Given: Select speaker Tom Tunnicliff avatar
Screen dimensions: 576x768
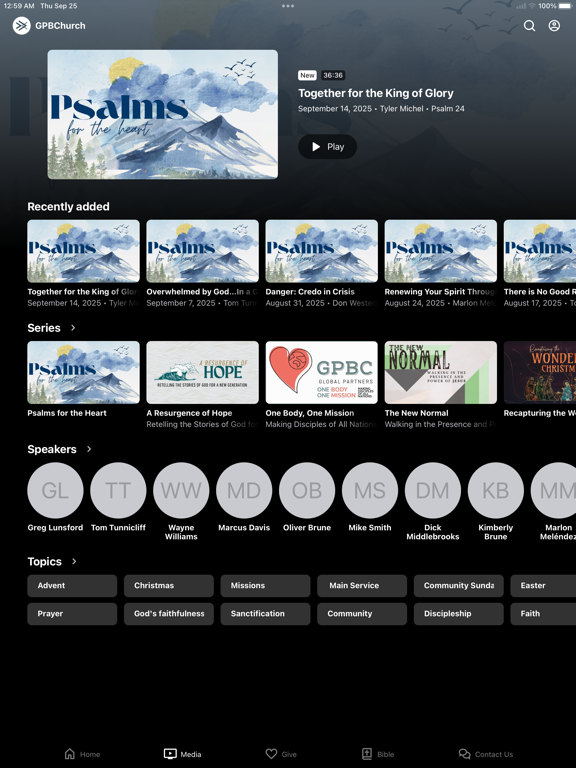Looking at the screenshot, I should (x=118, y=490).
